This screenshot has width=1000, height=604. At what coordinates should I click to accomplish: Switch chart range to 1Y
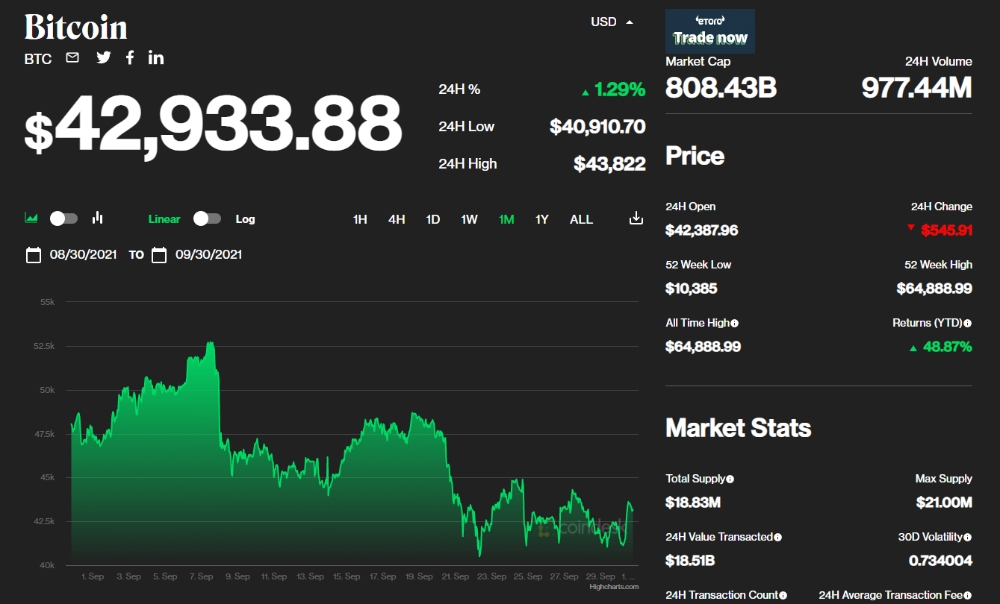542,219
